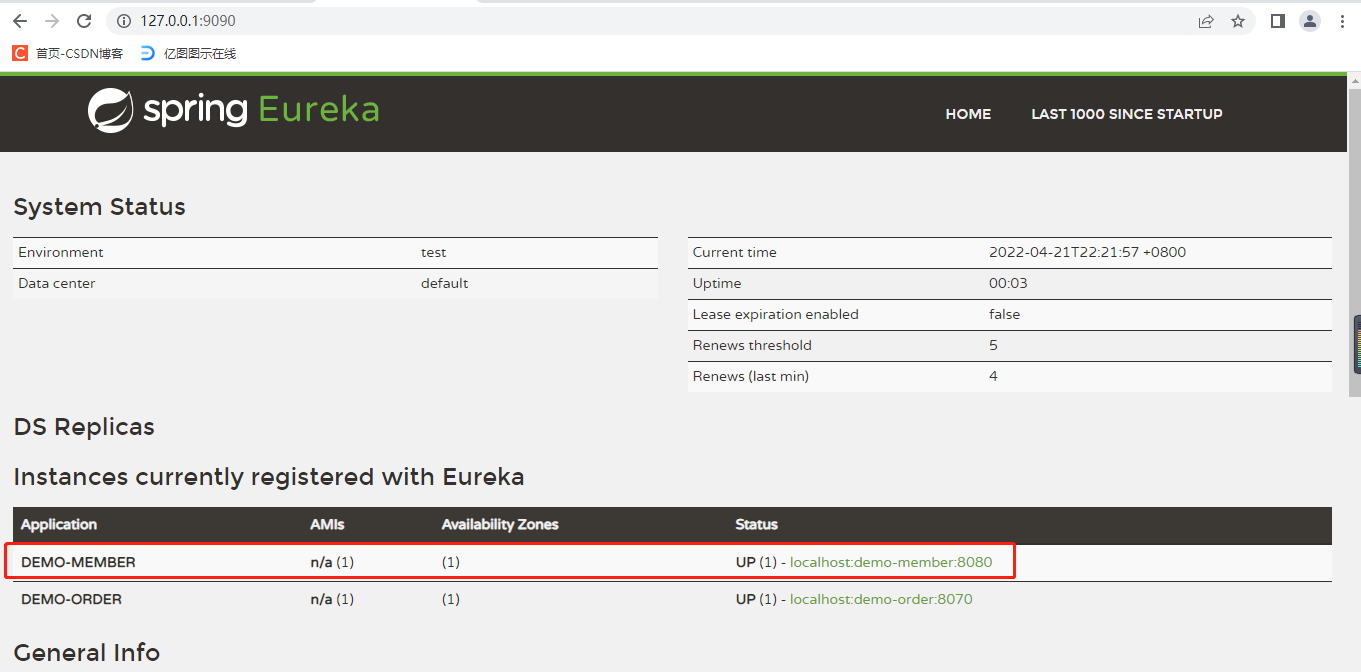Share this page icon in address bar
The image size is (1361, 672).
(1206, 21)
